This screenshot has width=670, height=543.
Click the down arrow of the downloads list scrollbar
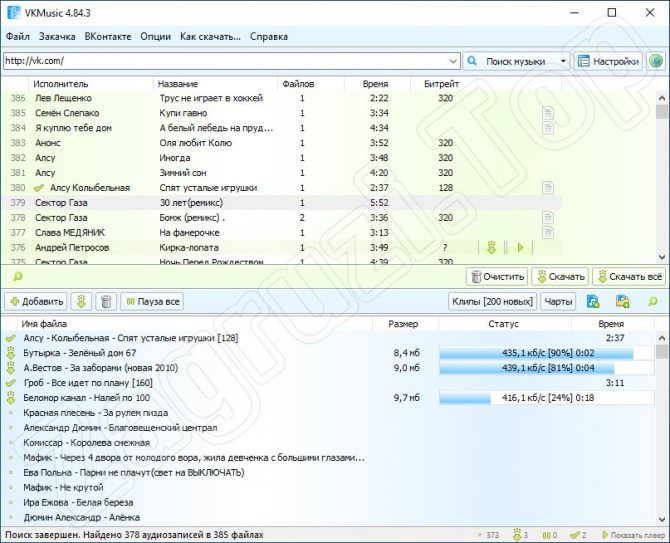pyautogui.click(x=662, y=520)
